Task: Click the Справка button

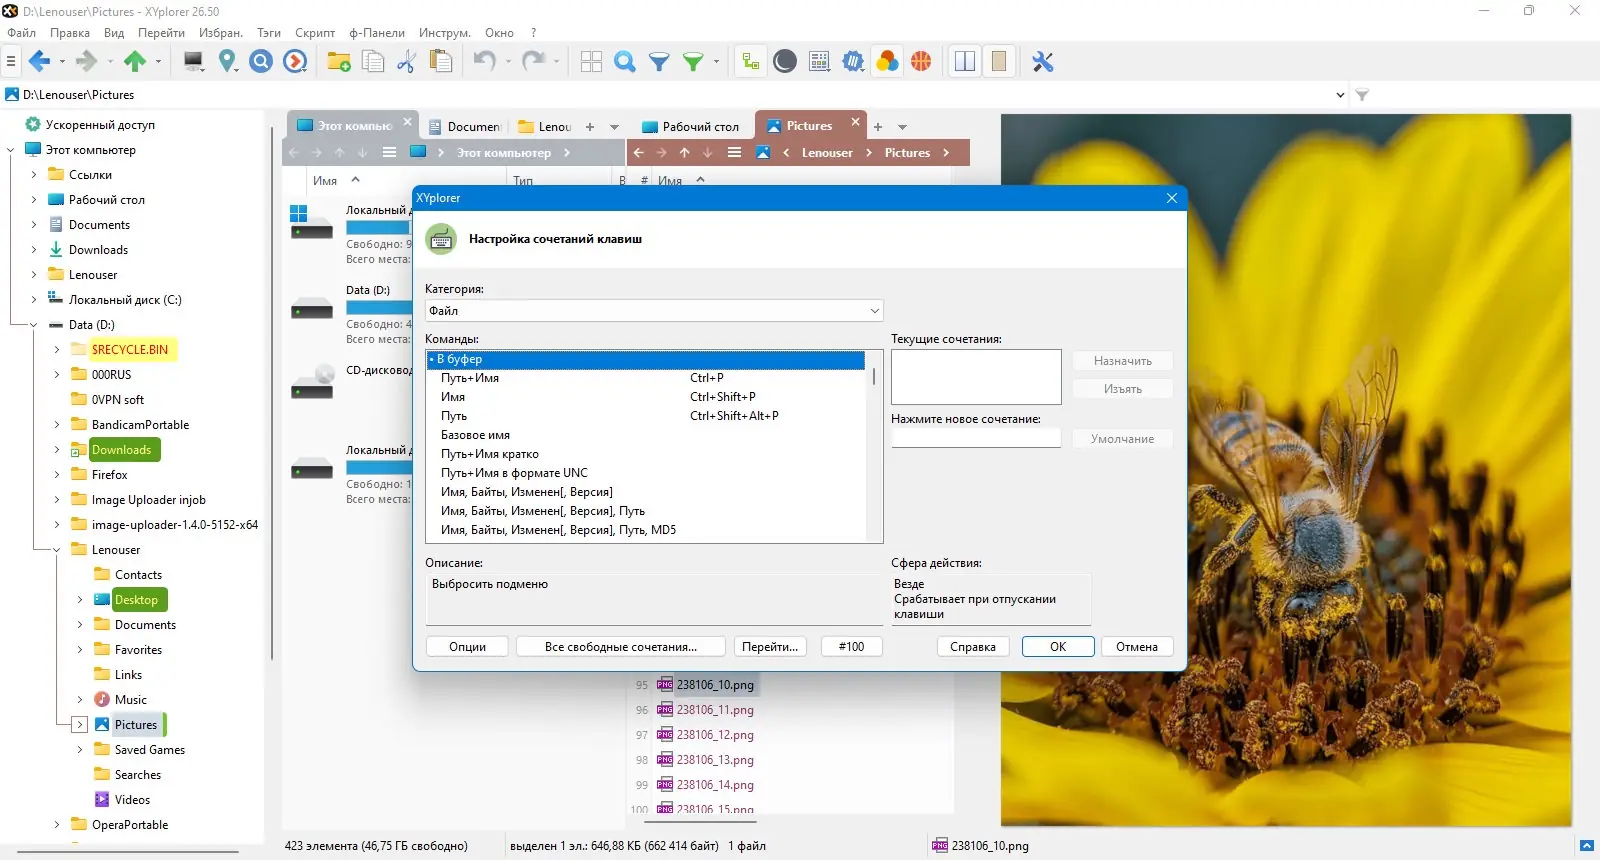Action: [x=973, y=647]
